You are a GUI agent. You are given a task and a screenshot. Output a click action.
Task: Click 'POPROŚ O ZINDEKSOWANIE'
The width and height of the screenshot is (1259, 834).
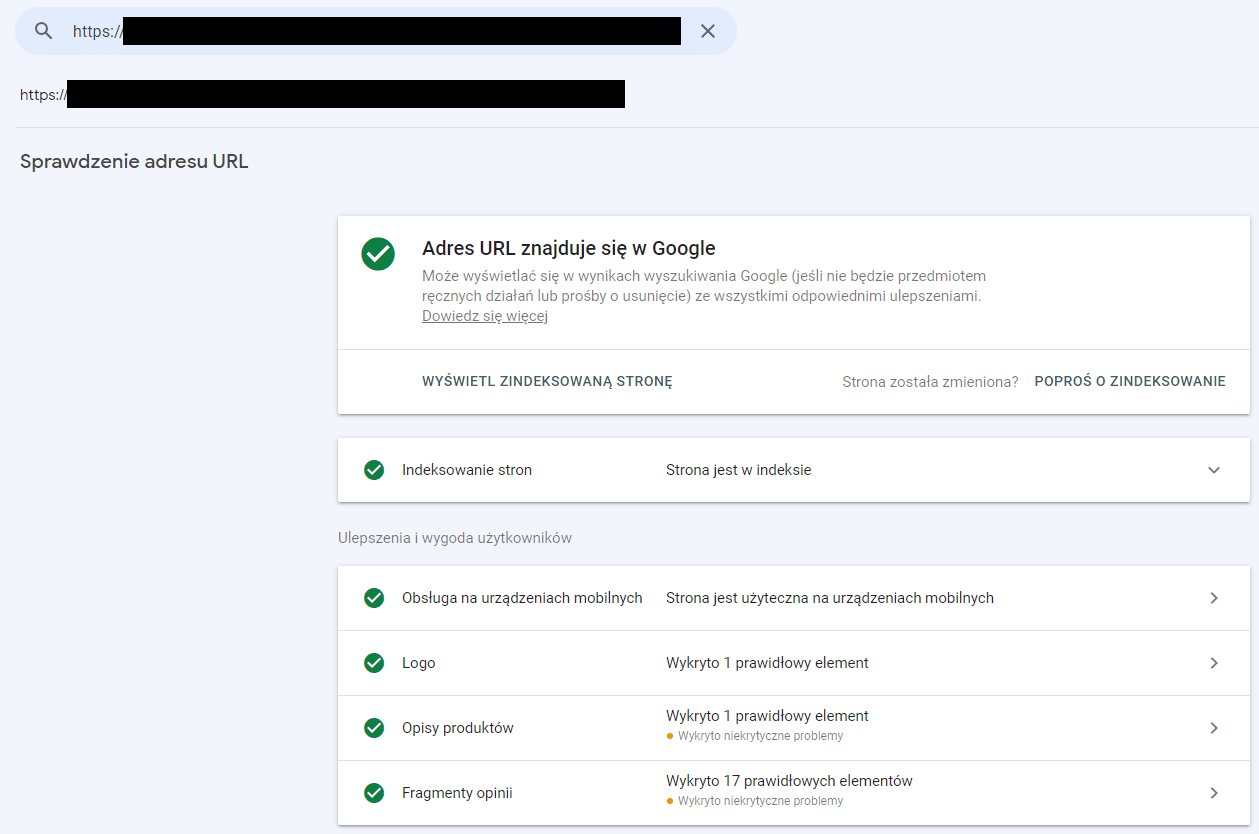click(1130, 381)
